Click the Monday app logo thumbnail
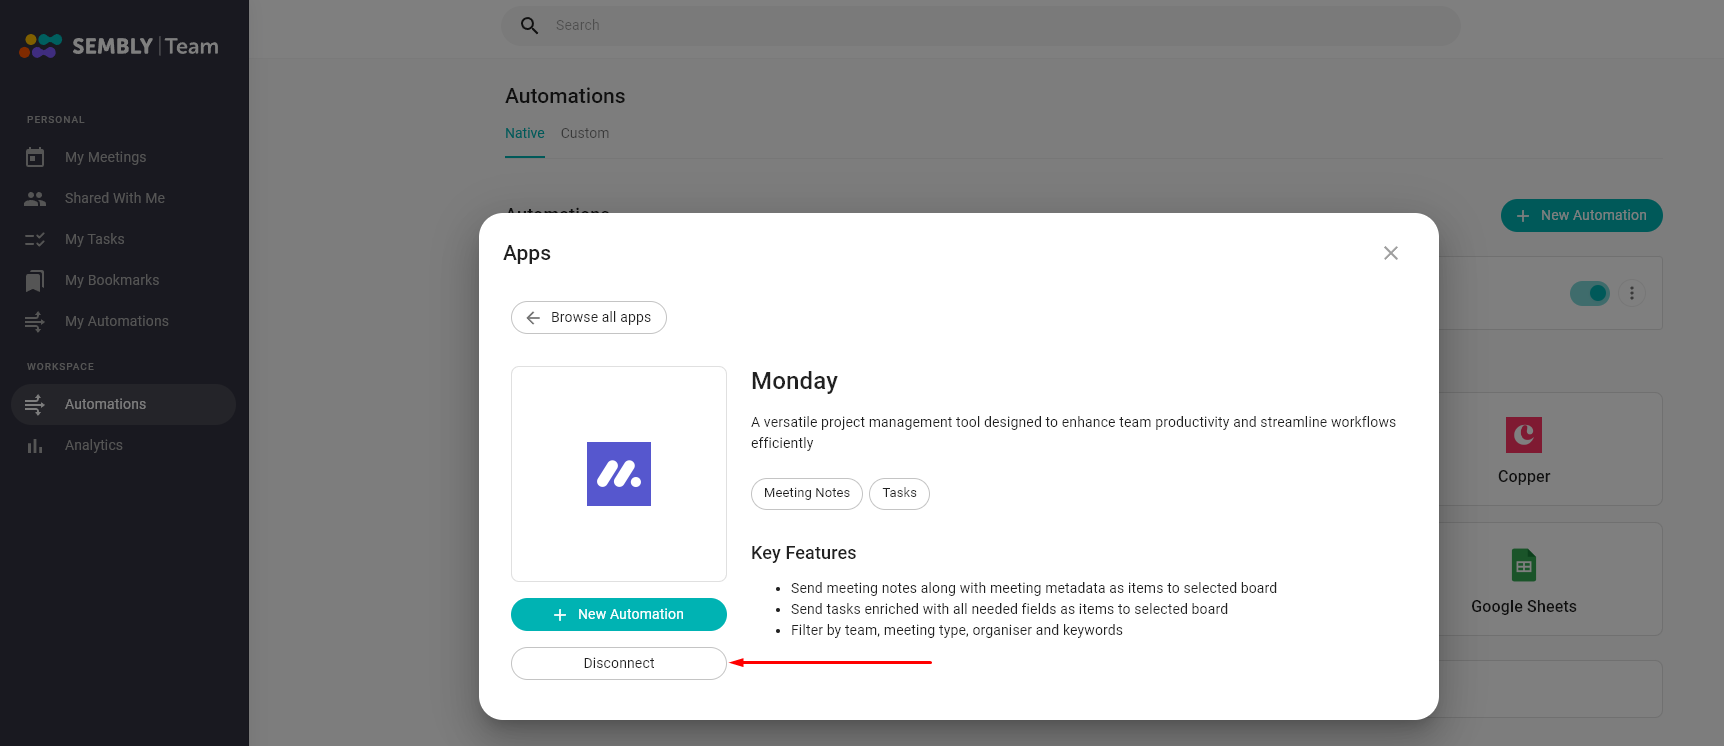Screen dimensions: 1724x746 click(x=619, y=474)
